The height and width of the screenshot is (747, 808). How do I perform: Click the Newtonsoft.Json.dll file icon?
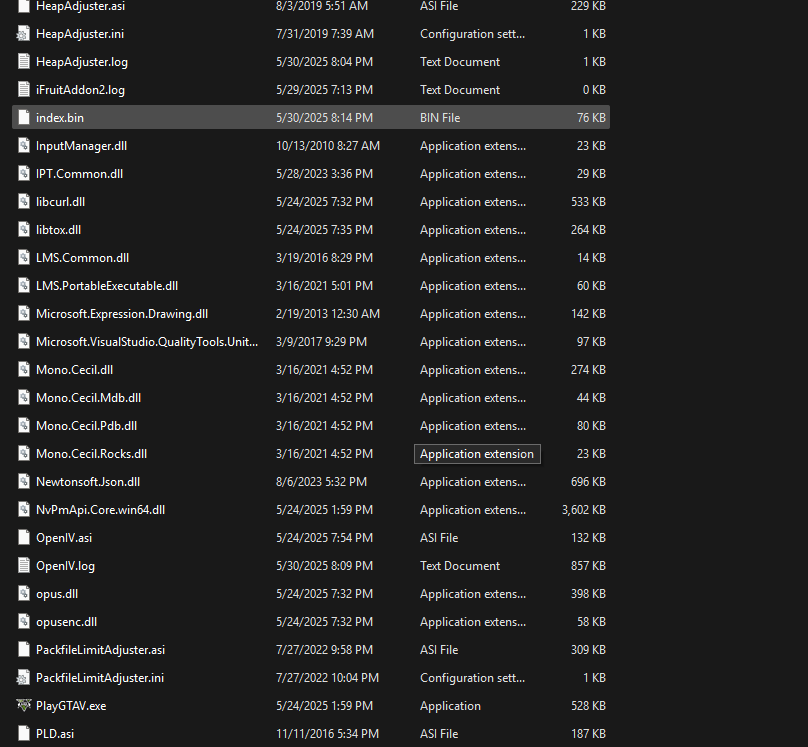tap(24, 481)
